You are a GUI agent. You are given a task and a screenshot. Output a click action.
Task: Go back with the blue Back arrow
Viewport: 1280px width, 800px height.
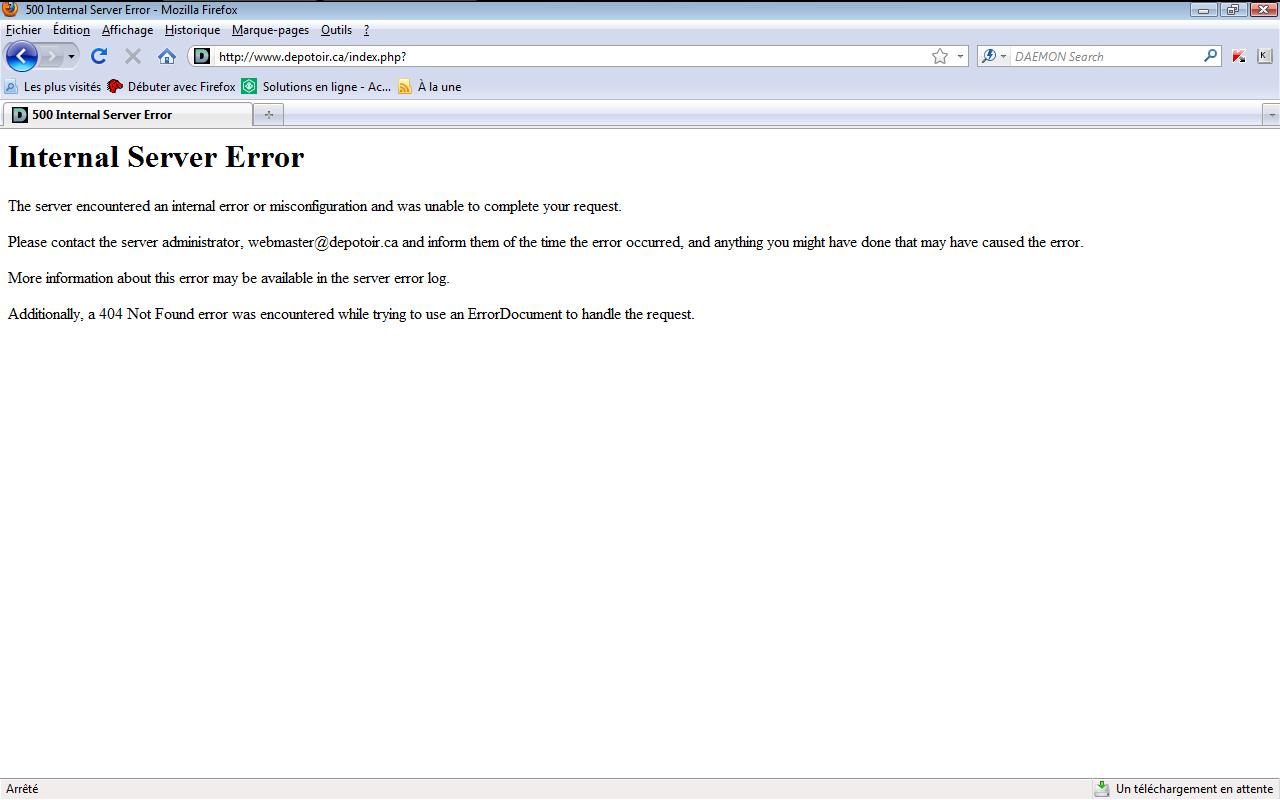(x=21, y=56)
